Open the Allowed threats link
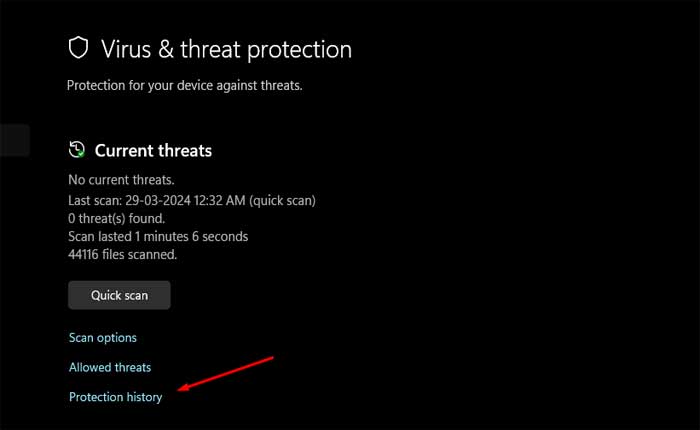The width and height of the screenshot is (700, 430). click(x=110, y=368)
